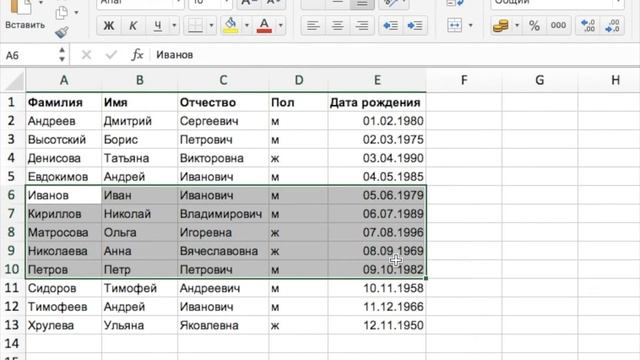
Task: Cancel entry with the X icon
Action: pyautogui.click(x=86, y=55)
